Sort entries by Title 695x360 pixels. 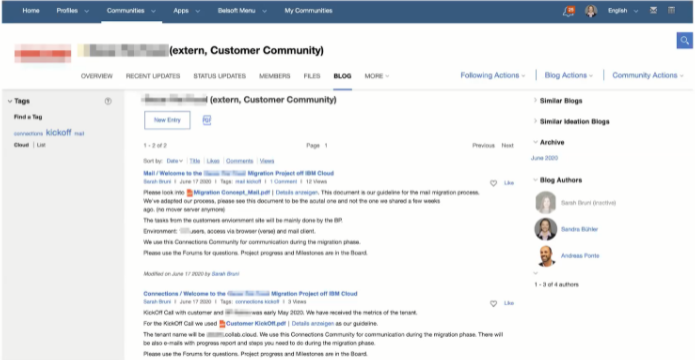click(x=195, y=161)
